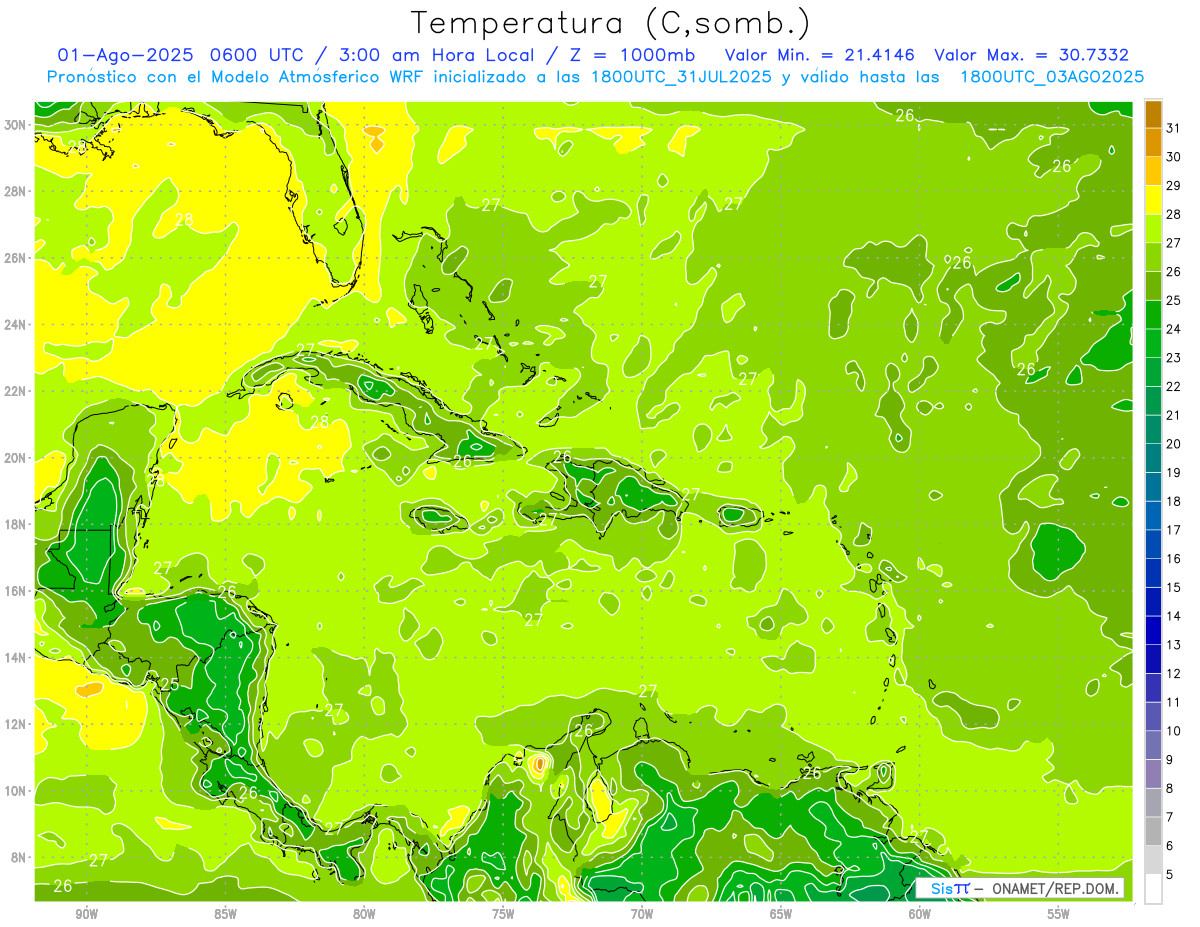Click the 22N latitude axis label

[x=16, y=391]
